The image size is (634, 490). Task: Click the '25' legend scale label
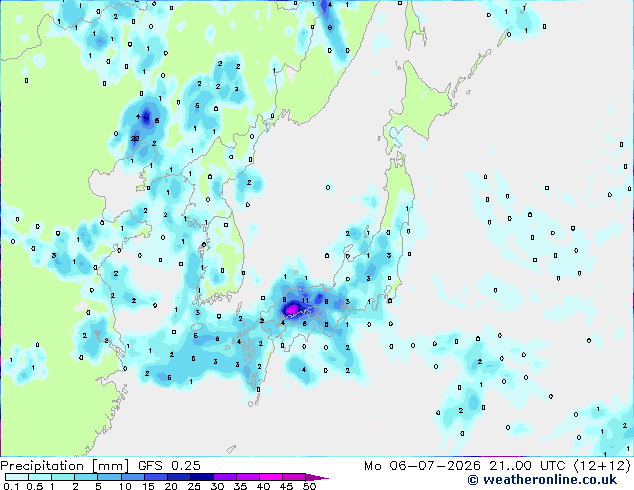pyautogui.click(x=194, y=486)
